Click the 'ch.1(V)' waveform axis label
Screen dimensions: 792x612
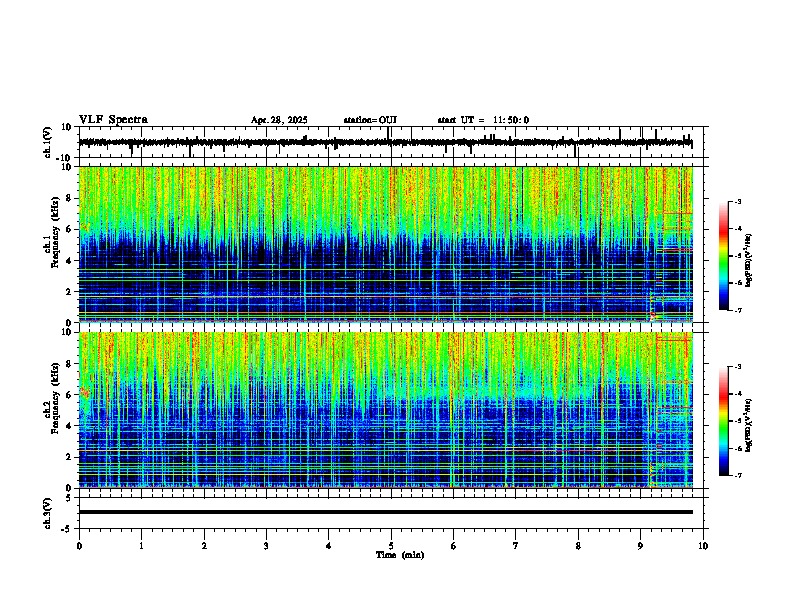[x=48, y=142]
